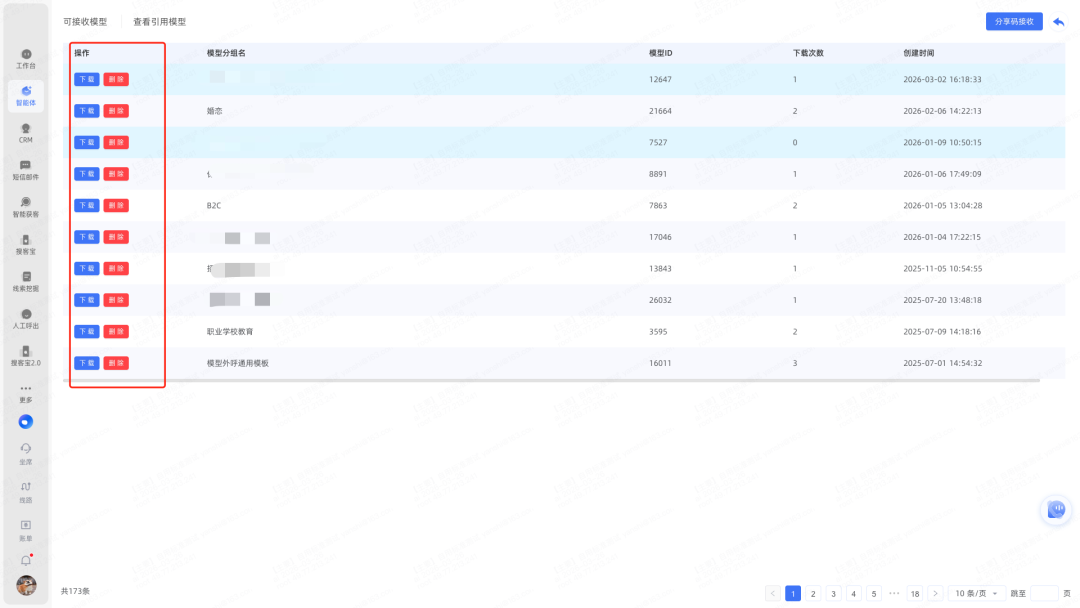Screen dimensions: 1080x608
Task: Expand the 更多 menu in sidebar
Action: tap(26, 393)
